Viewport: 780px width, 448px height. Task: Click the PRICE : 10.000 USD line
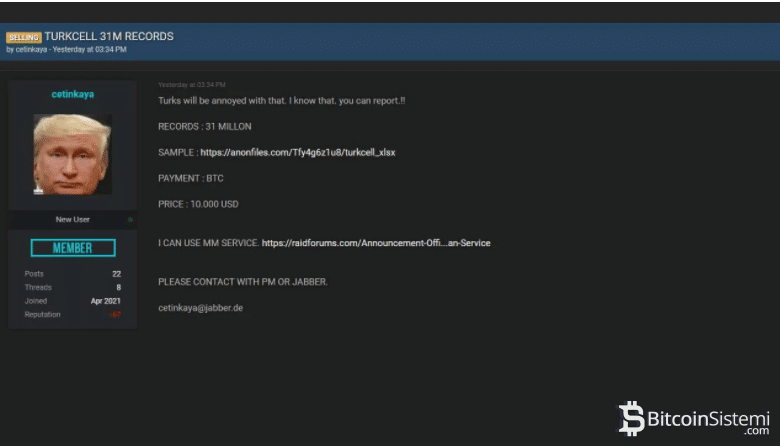tap(198, 204)
